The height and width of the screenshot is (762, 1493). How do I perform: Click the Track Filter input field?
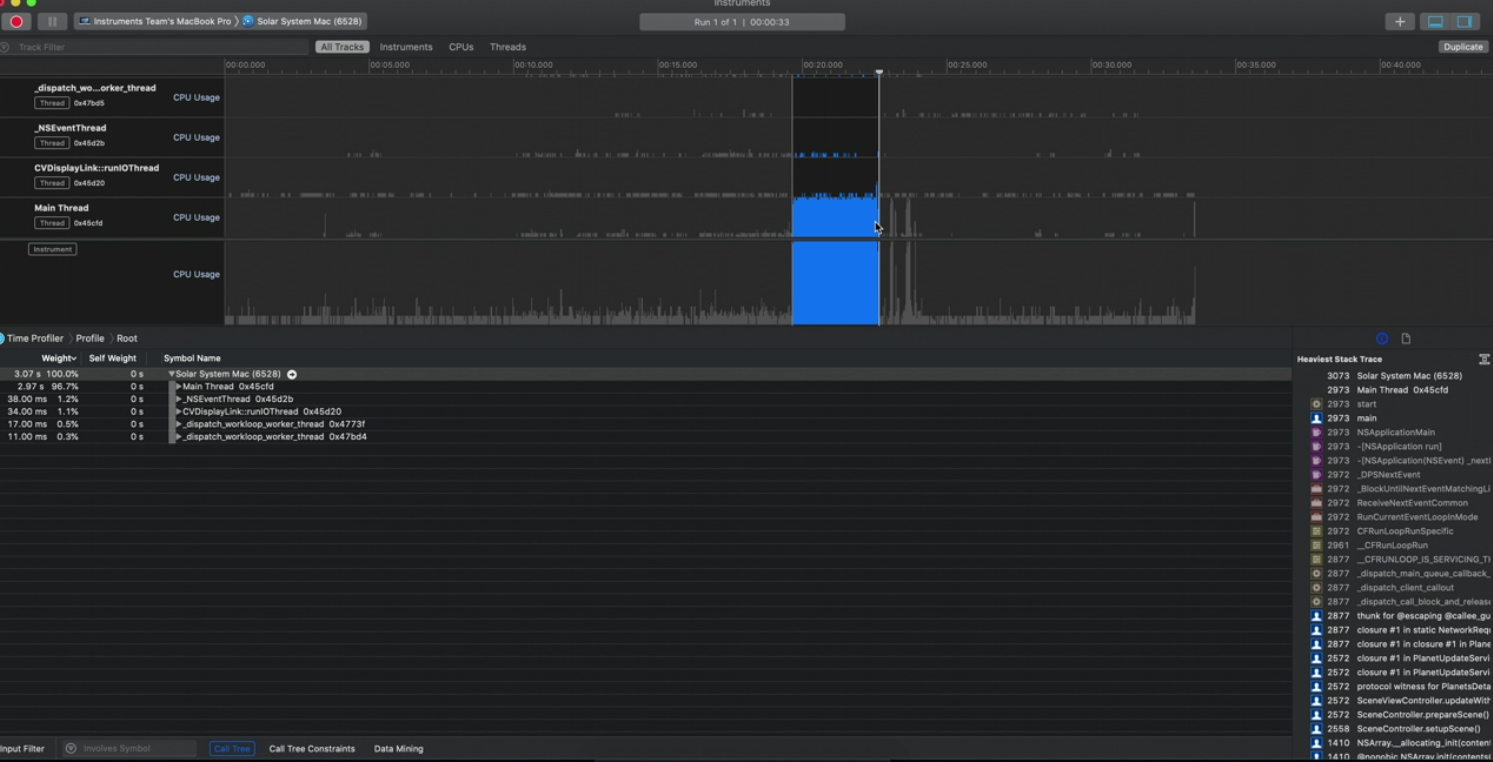pyautogui.click(x=160, y=47)
